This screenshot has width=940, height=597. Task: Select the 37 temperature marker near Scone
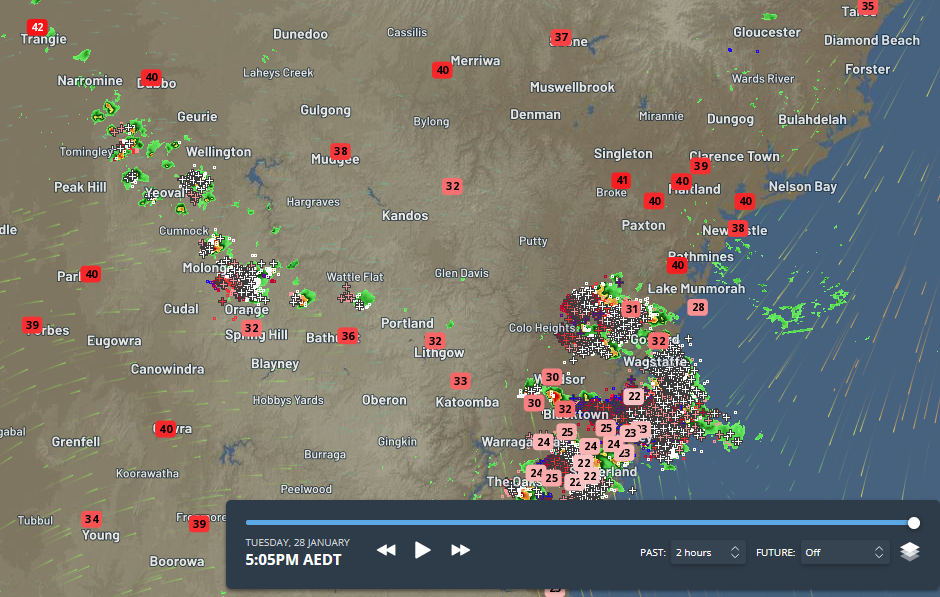coord(561,38)
